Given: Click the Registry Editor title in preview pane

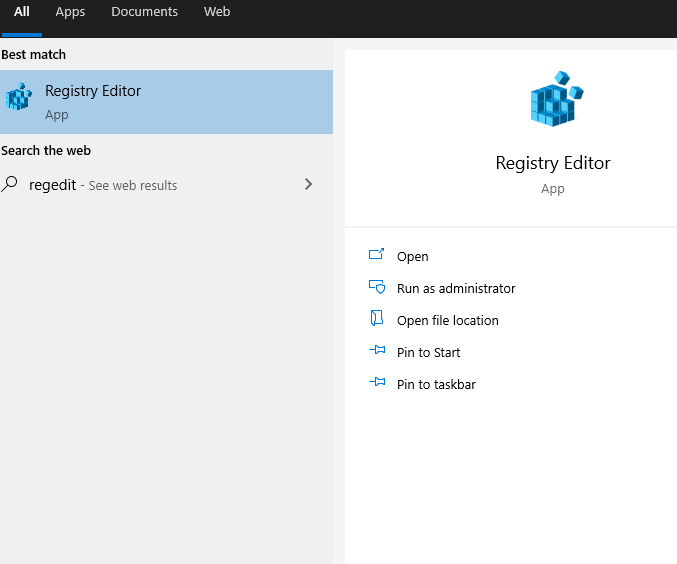Looking at the screenshot, I should 553,163.
